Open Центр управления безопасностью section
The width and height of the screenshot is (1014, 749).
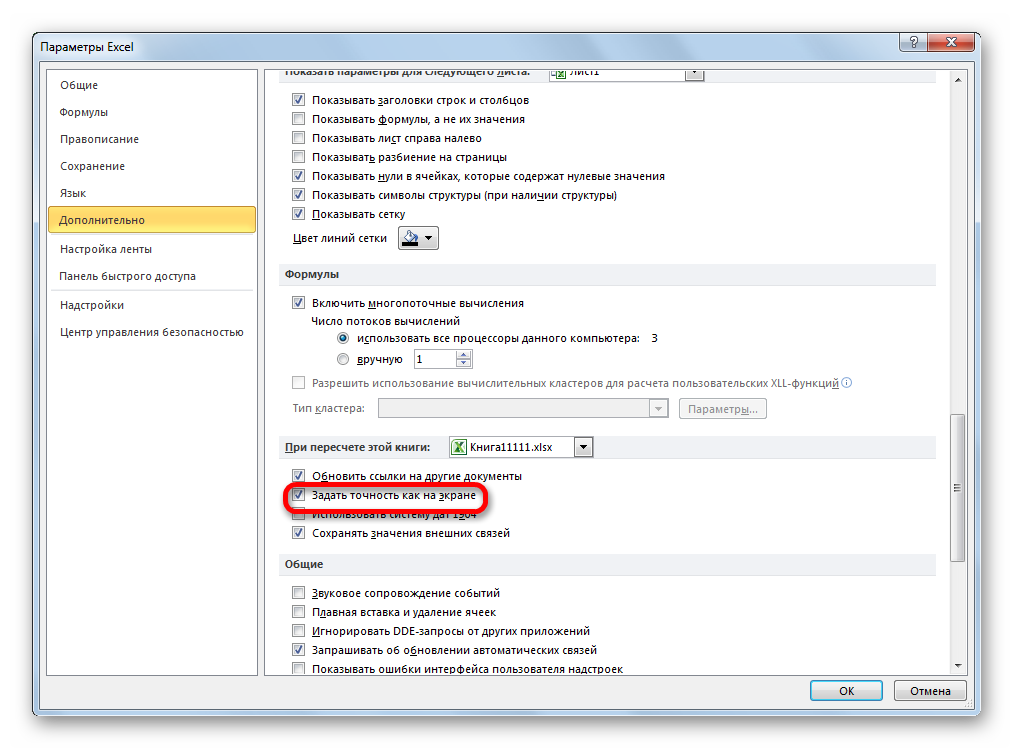click(151, 332)
